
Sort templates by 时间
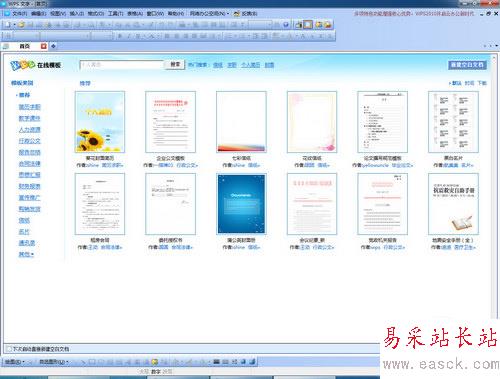469,83
